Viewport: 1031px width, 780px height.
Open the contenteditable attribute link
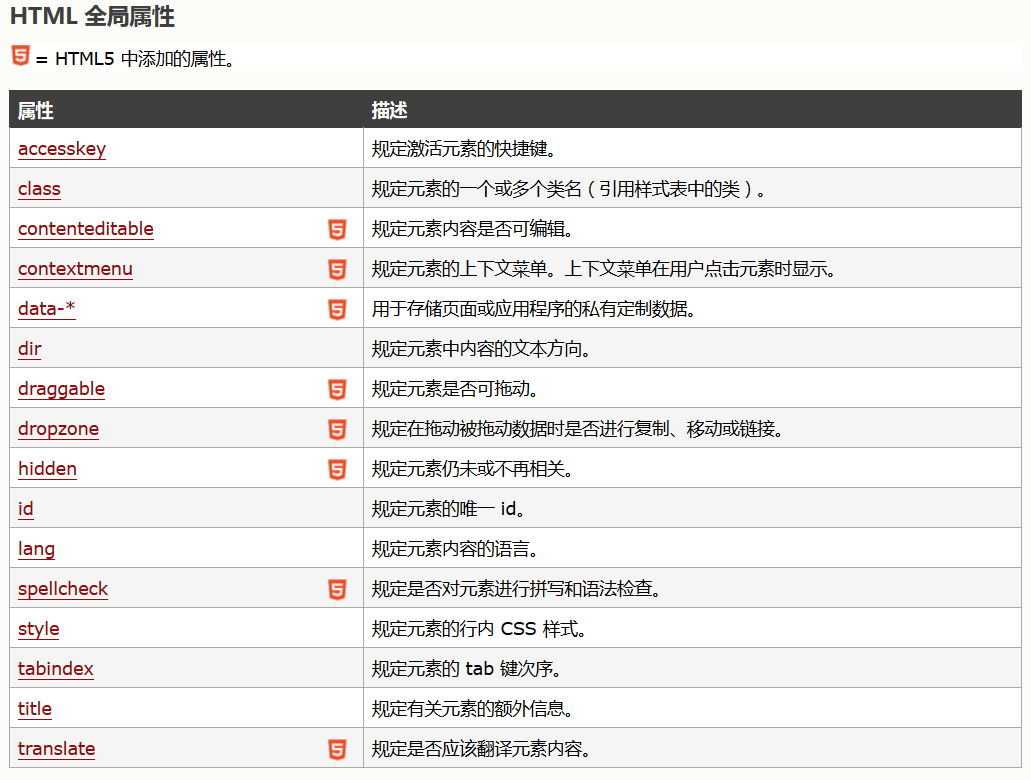point(85,229)
